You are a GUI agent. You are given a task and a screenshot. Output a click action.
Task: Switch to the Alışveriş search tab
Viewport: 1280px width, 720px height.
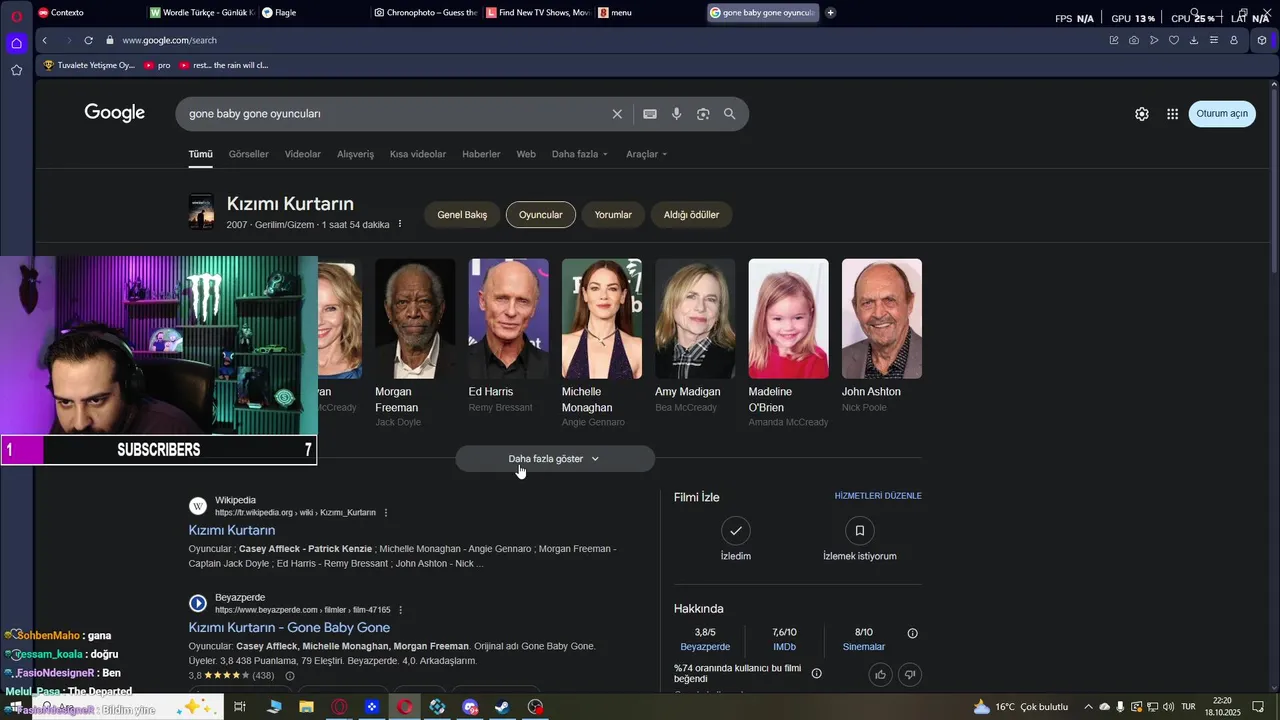355,154
